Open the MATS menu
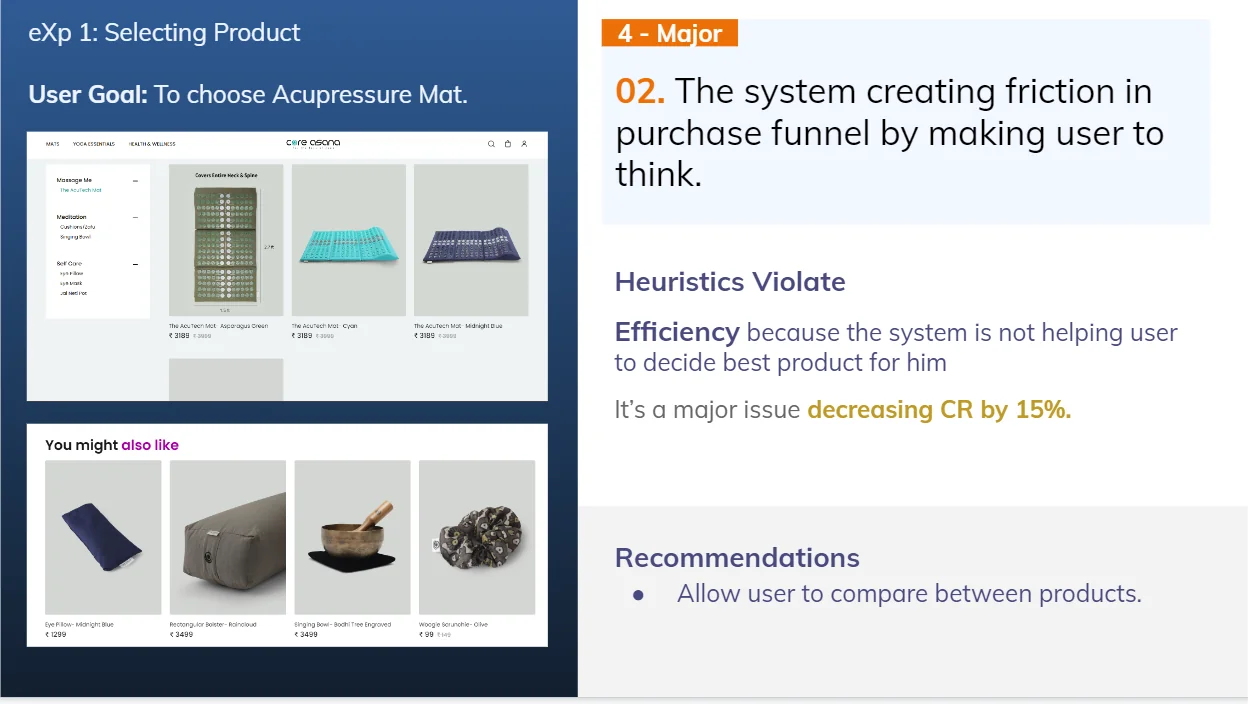Image resolution: width=1248 pixels, height=704 pixels. point(52,144)
